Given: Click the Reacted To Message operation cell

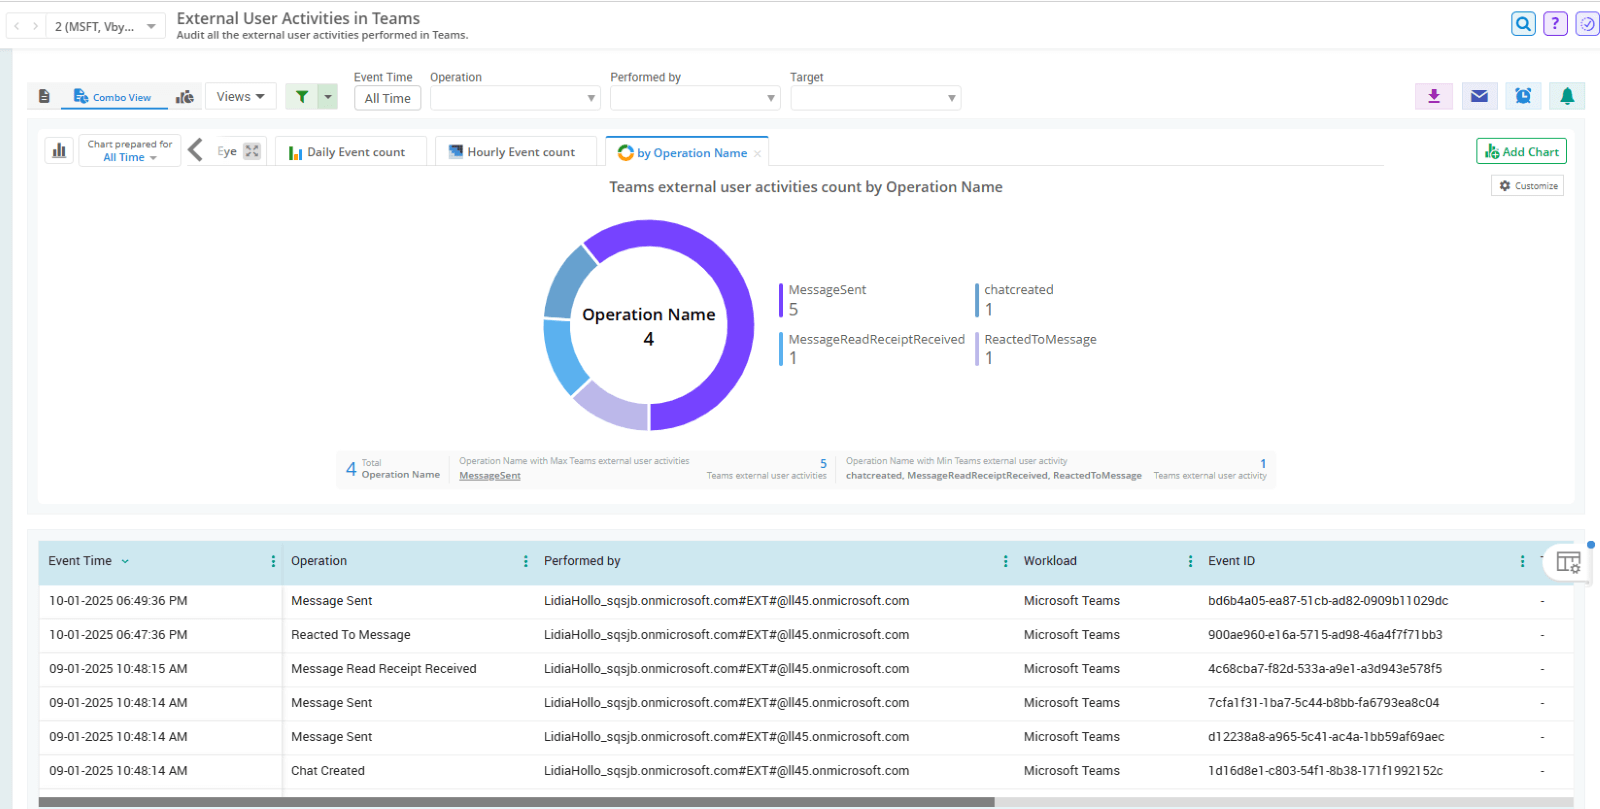Looking at the screenshot, I should click(351, 635).
